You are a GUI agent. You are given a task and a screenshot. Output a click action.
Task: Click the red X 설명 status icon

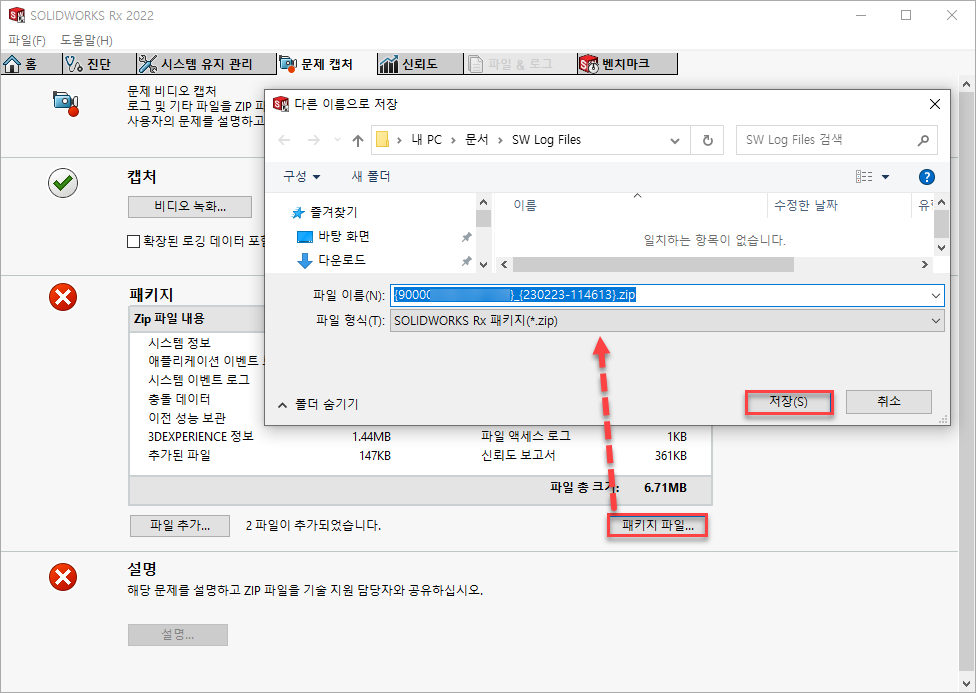[x=63, y=577]
